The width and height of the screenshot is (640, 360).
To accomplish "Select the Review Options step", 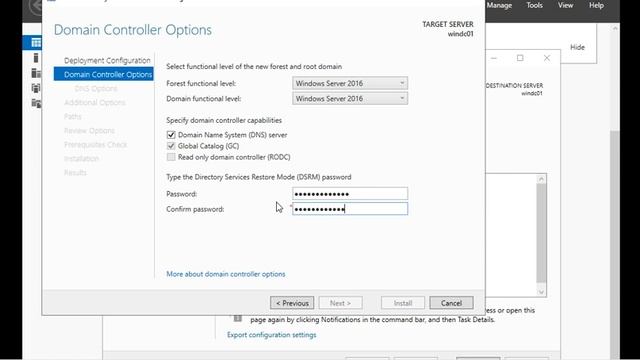I will pos(89,131).
